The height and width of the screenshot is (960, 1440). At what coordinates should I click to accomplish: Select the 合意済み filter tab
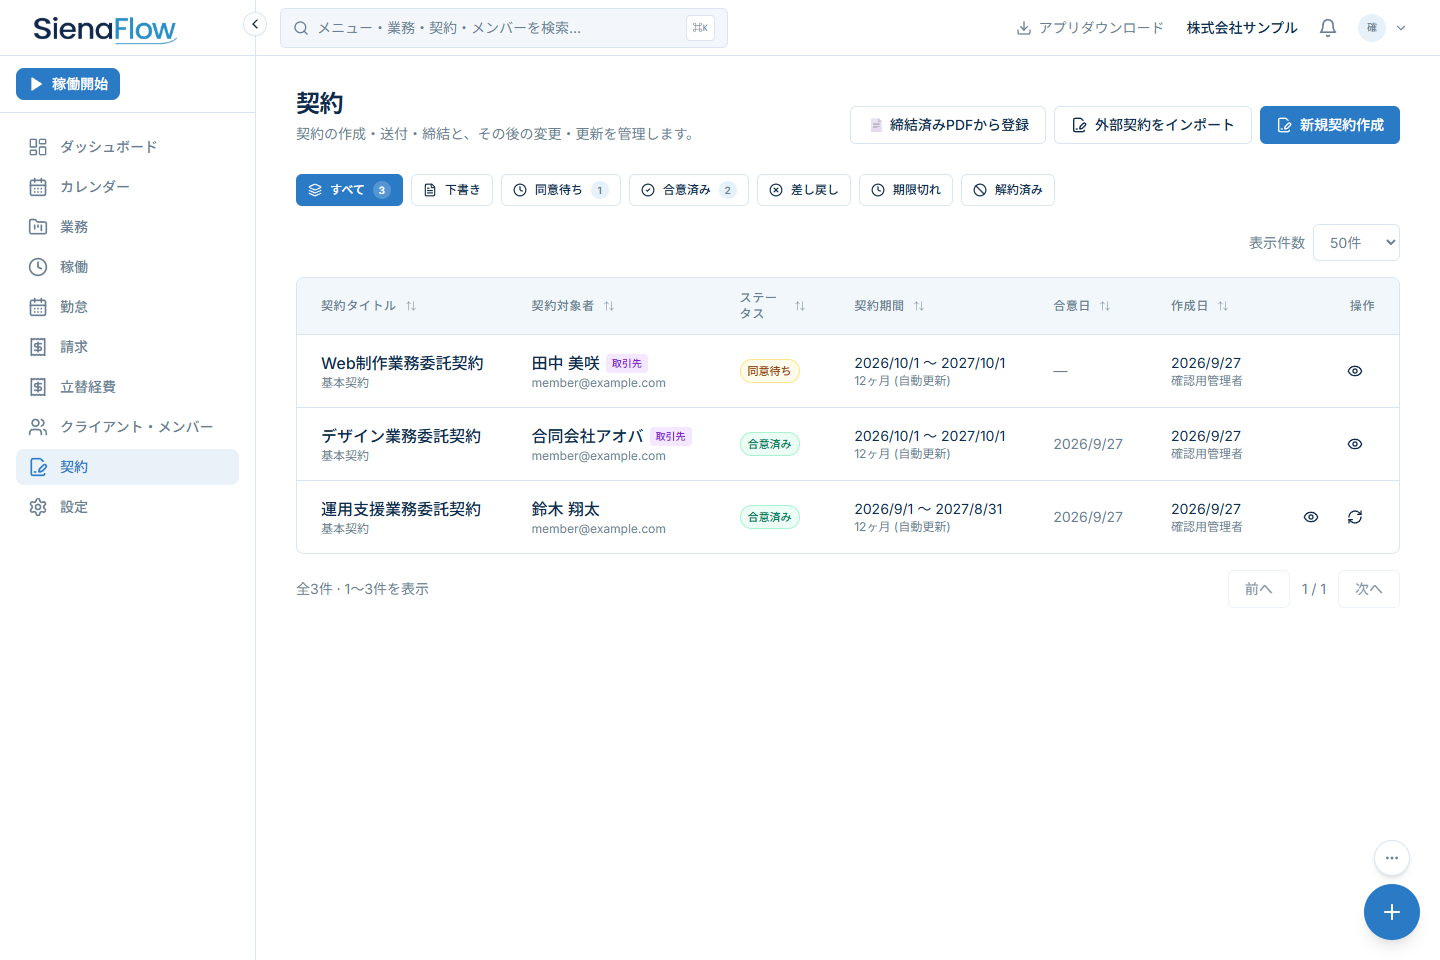tap(689, 190)
